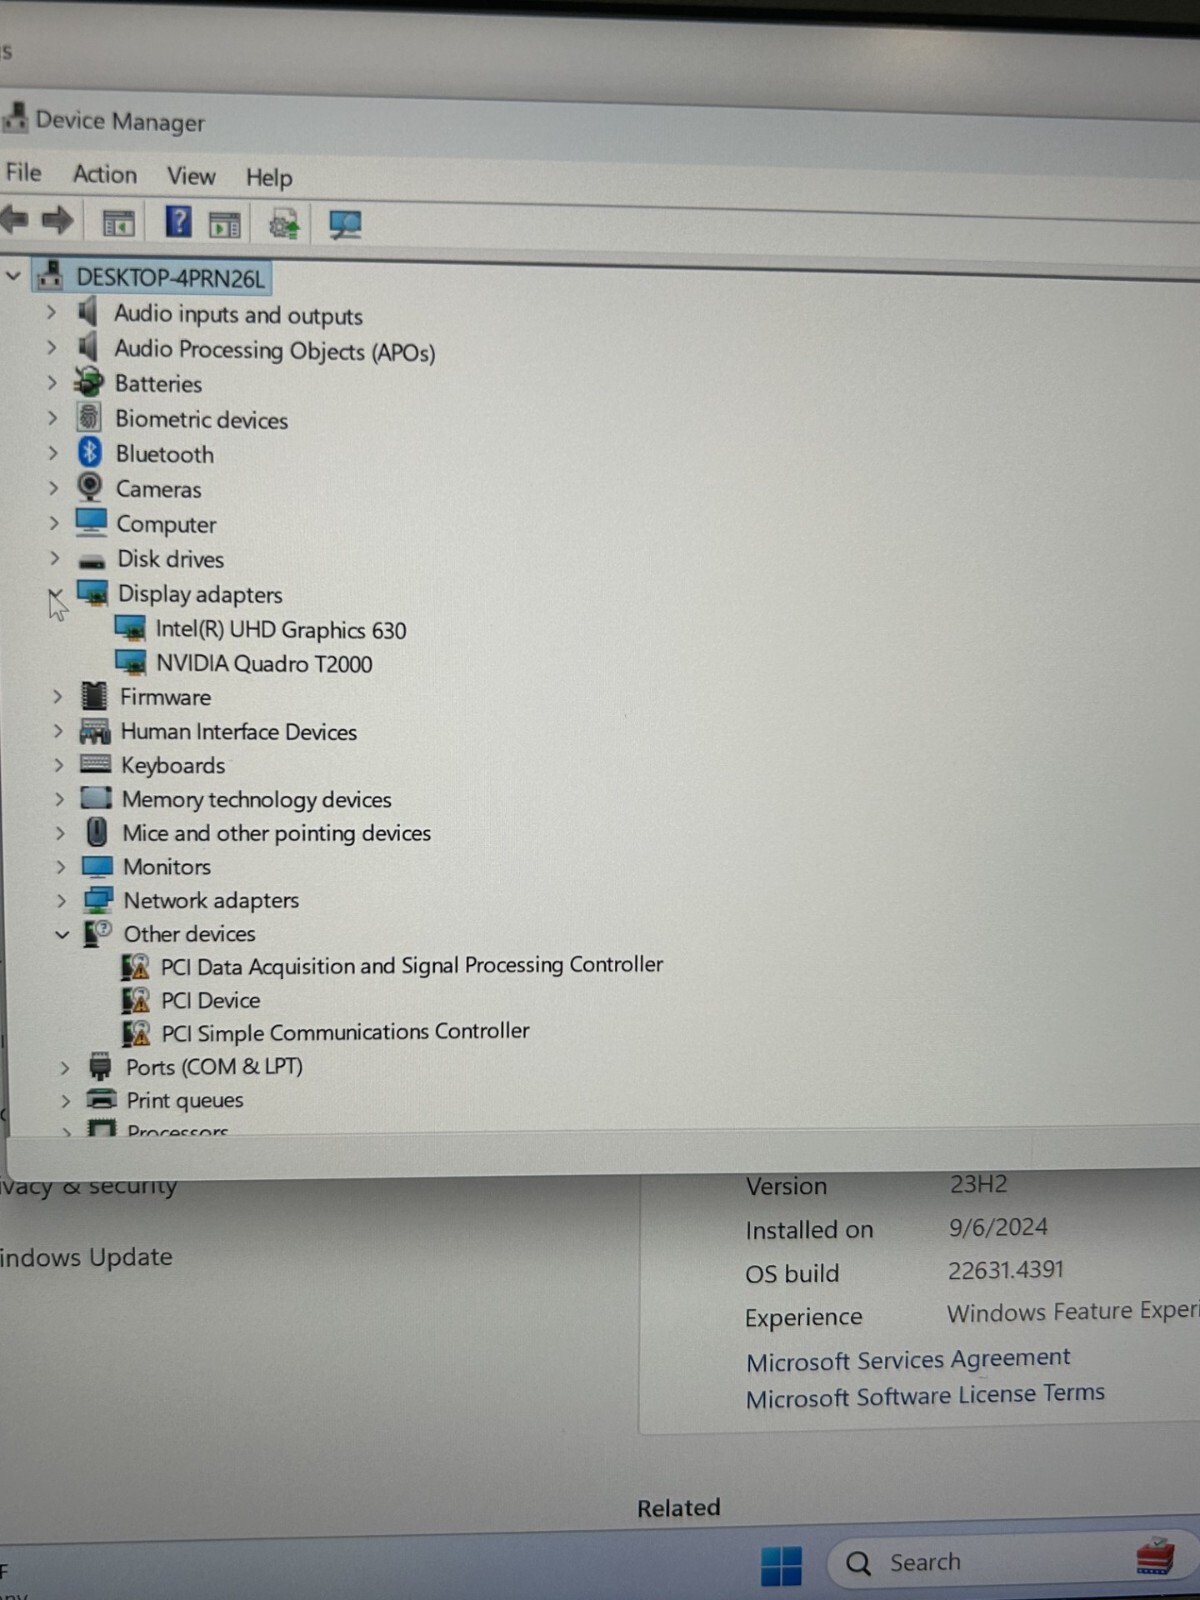Click the Keyboards category icon
The width and height of the screenshot is (1200, 1600).
click(x=95, y=764)
